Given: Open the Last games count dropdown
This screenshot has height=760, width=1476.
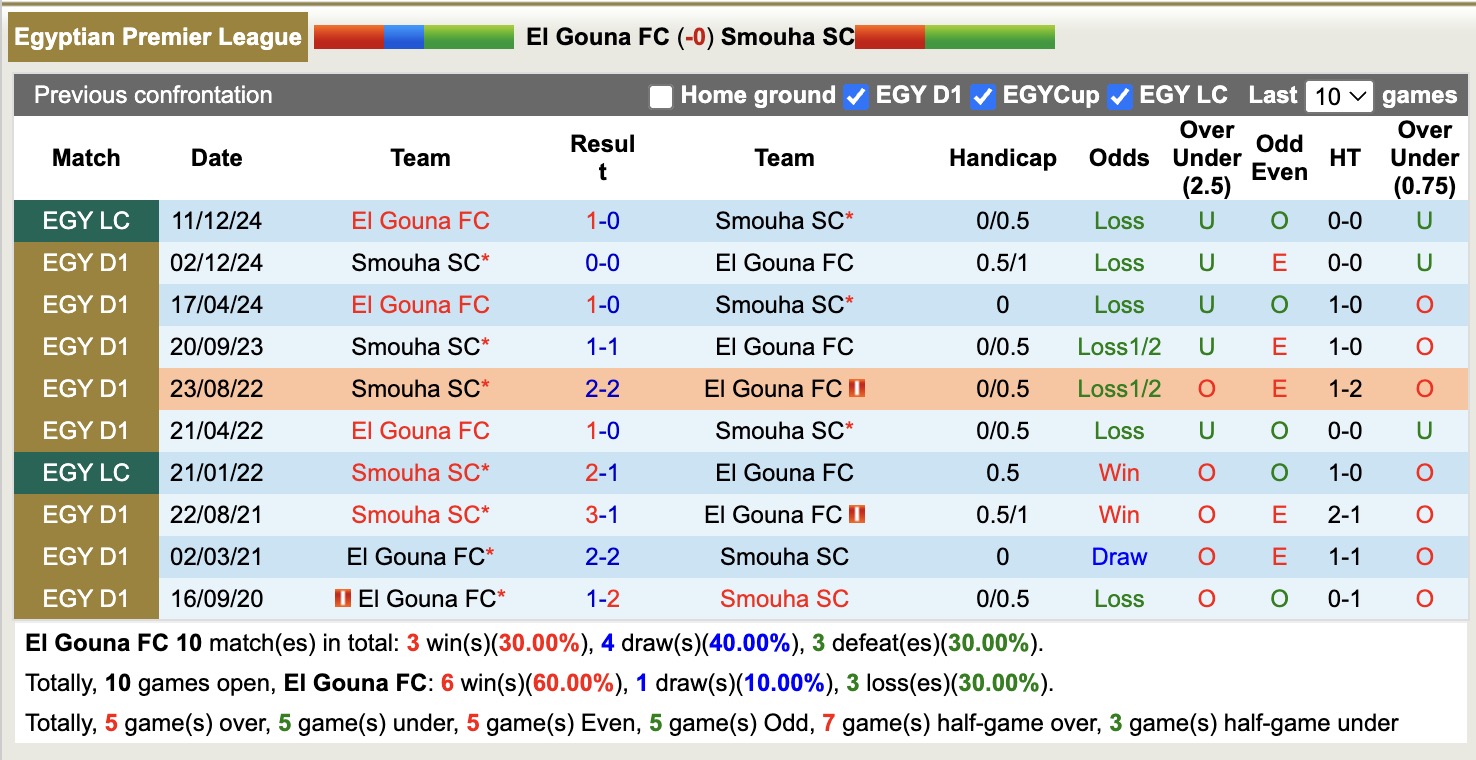Looking at the screenshot, I should coord(1339,95).
